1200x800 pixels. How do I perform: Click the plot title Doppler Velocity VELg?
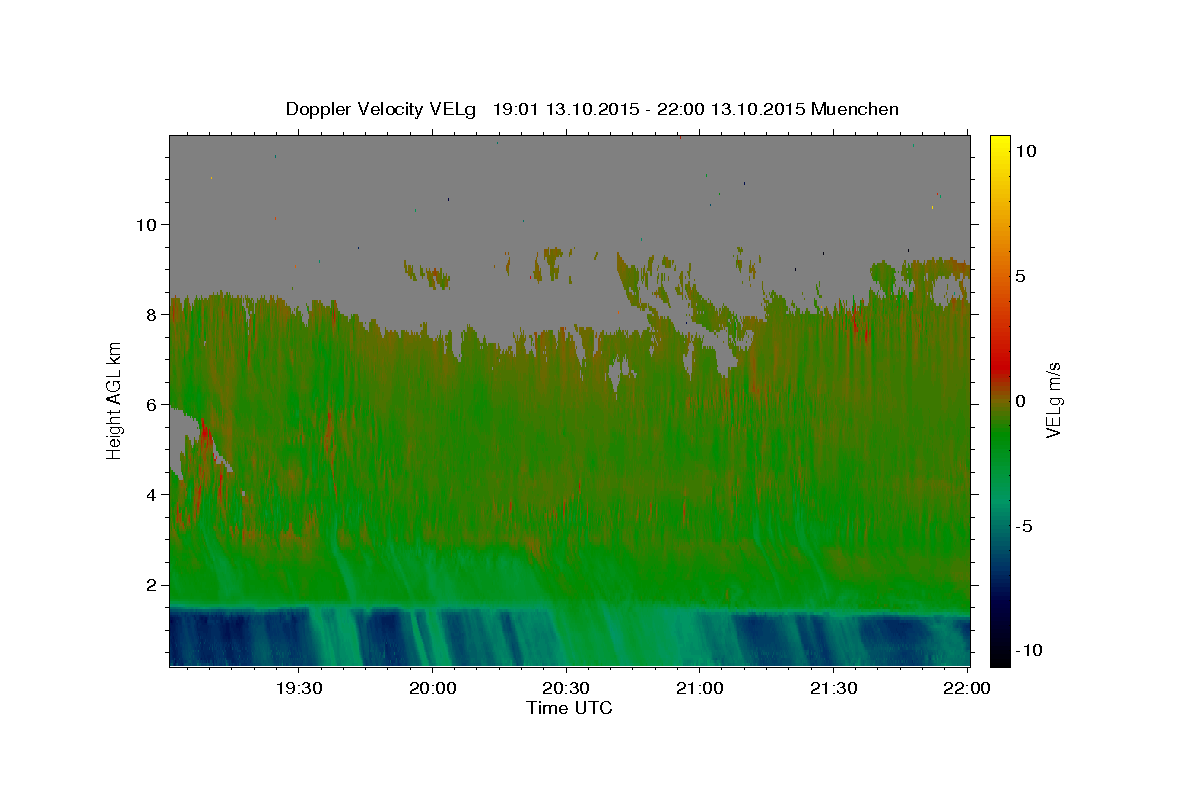(x=383, y=109)
